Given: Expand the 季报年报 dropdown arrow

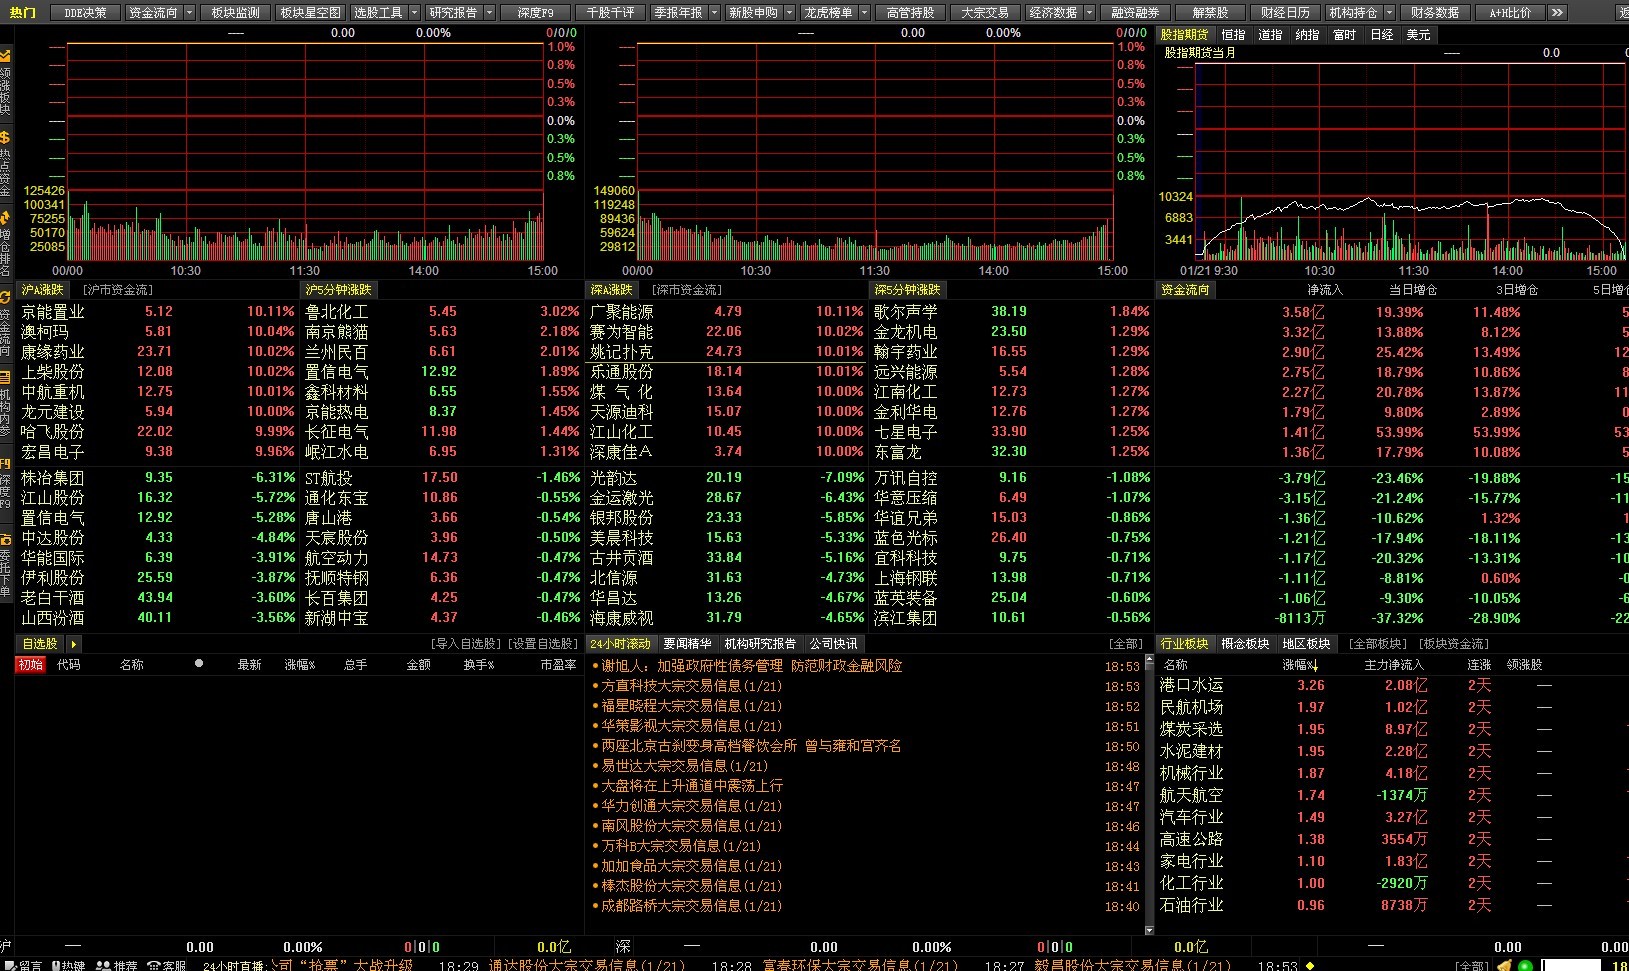Looking at the screenshot, I should (714, 12).
